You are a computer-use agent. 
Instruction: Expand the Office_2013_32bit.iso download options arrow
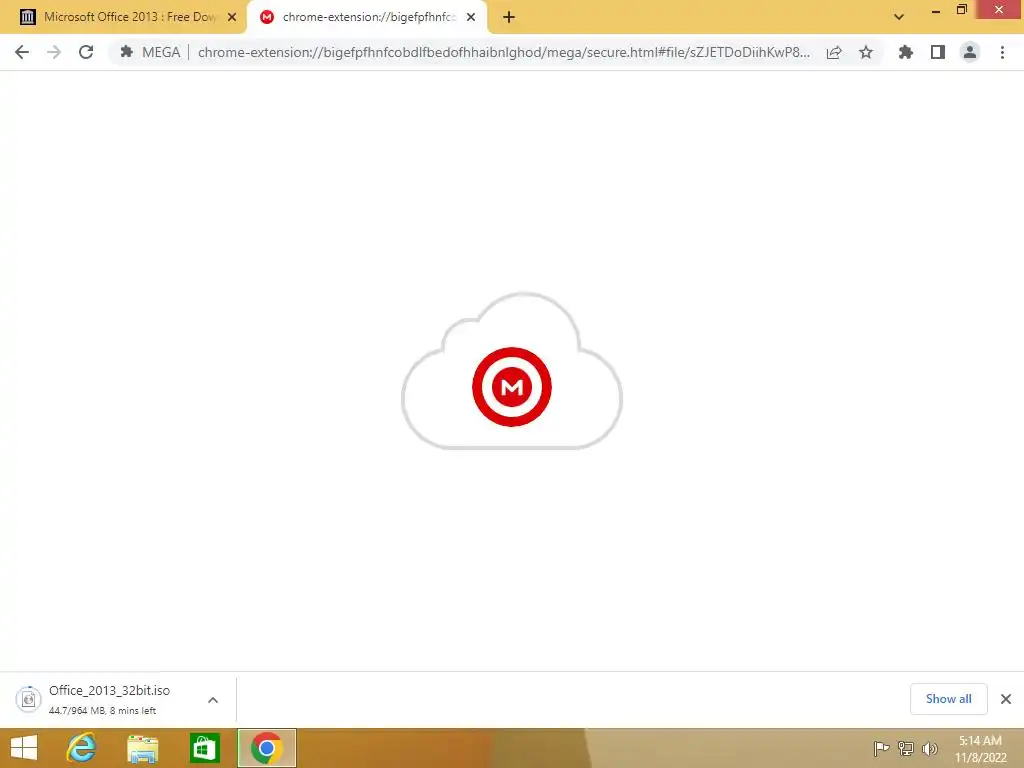[213, 700]
